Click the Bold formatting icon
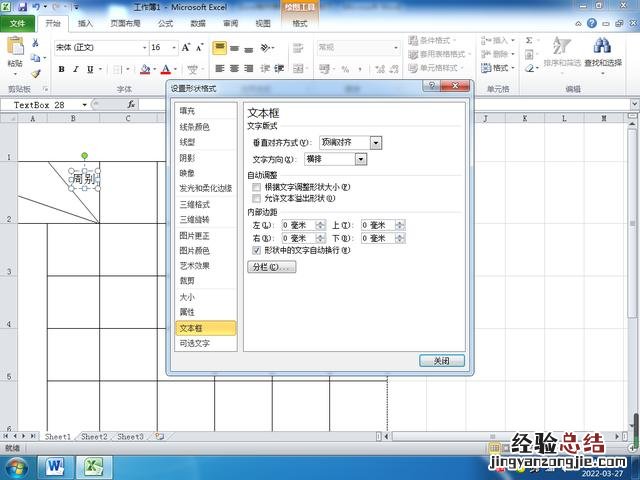This screenshot has width=640, height=480. pyautogui.click(x=61, y=69)
